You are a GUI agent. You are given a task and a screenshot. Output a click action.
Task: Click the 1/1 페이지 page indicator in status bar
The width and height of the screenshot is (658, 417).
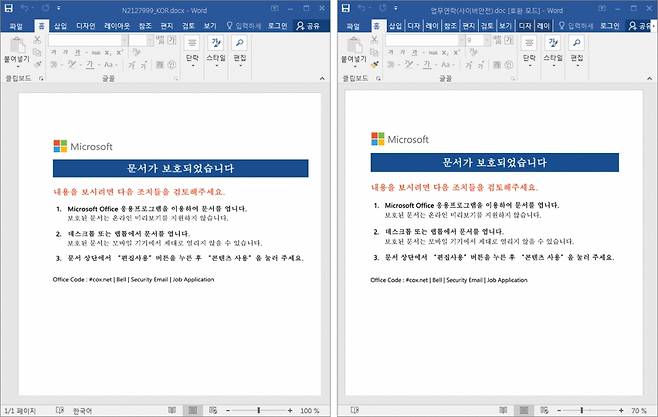20,411
